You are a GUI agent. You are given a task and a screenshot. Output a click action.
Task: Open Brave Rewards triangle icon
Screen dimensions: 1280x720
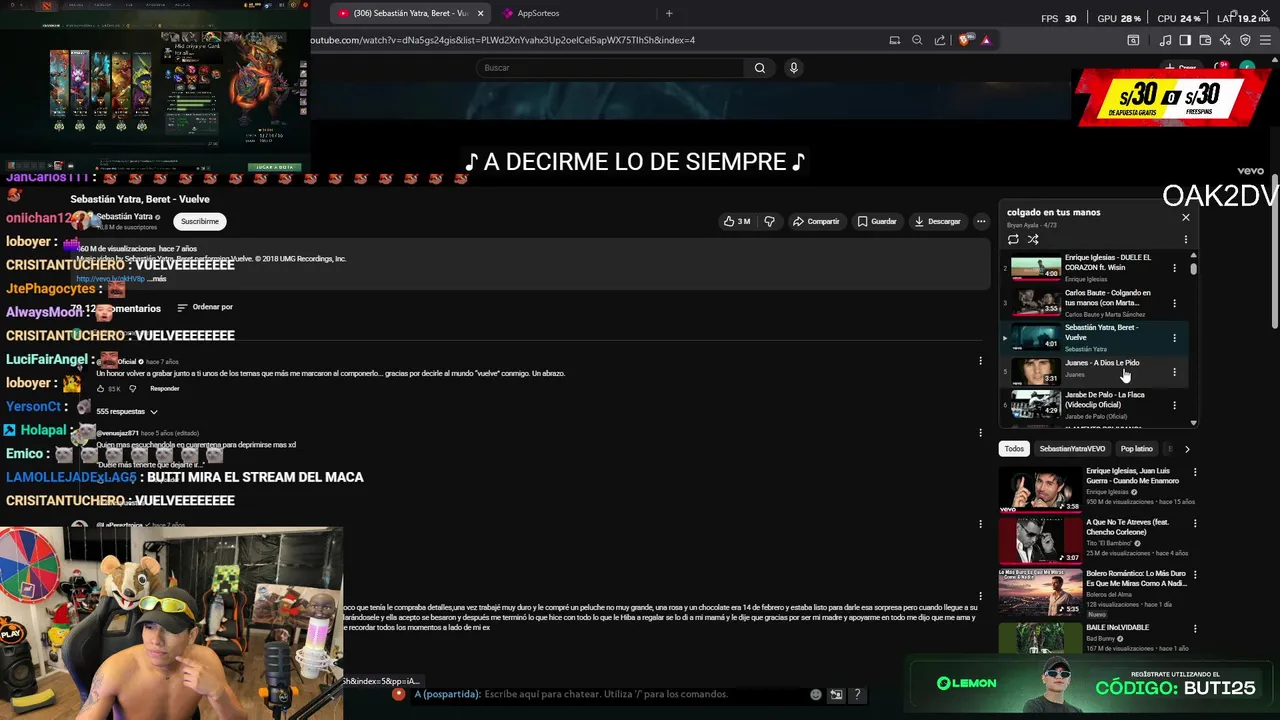point(986,40)
